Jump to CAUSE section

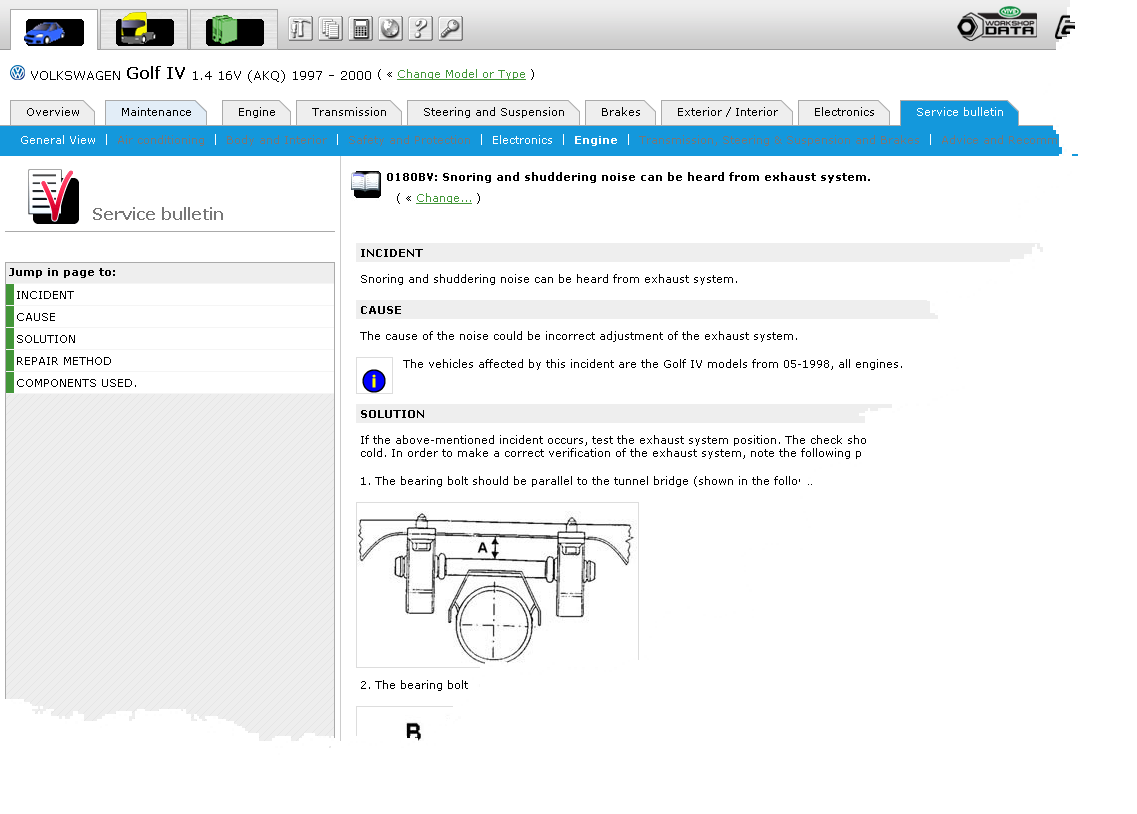click(x=170, y=317)
